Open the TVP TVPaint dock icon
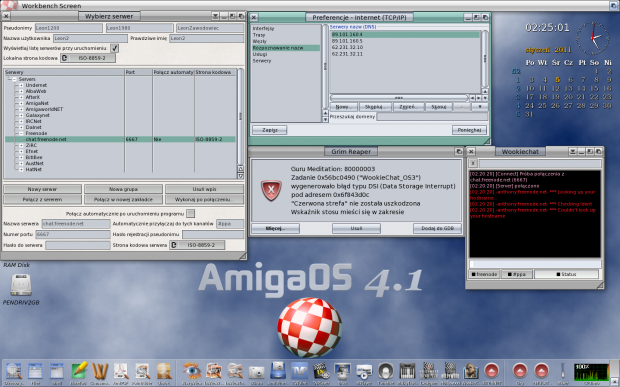This screenshot has height=387, width=620. [x=299, y=371]
